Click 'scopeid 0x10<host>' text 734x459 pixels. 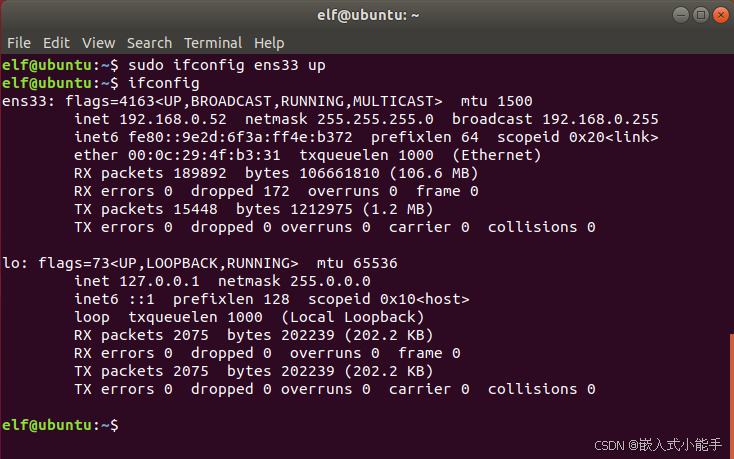389,299
